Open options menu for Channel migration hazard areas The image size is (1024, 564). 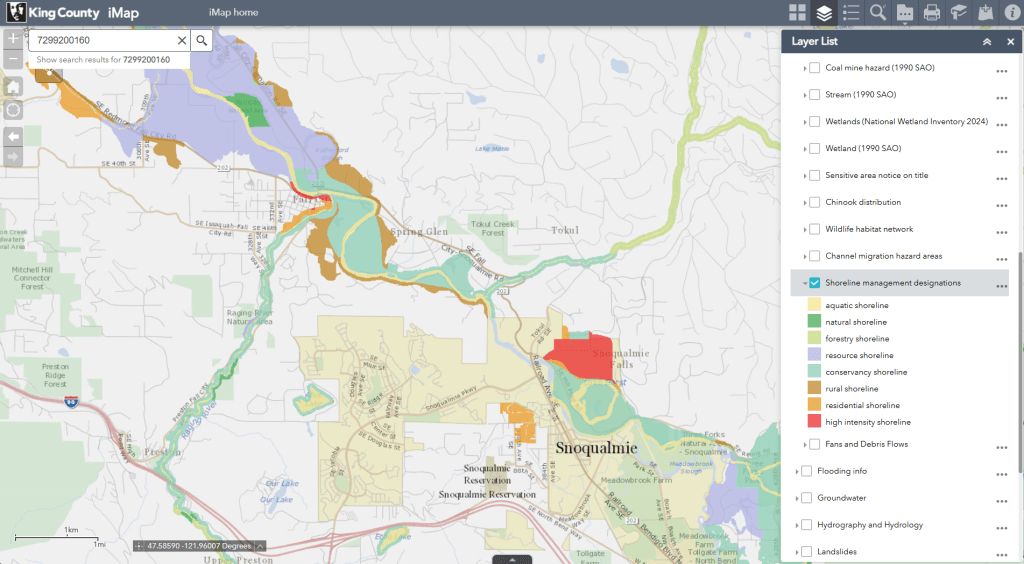(1001, 257)
